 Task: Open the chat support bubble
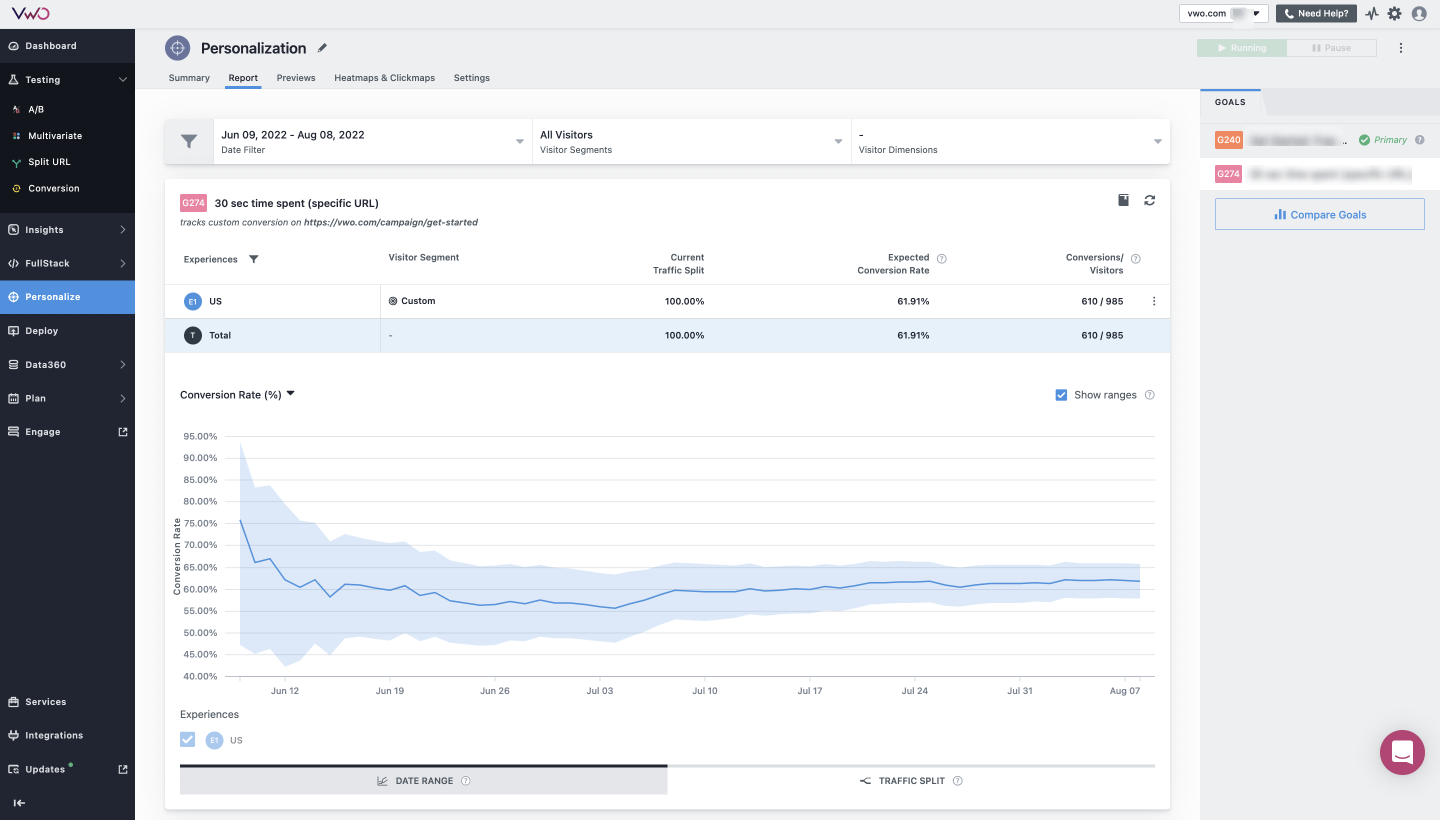click(1401, 752)
